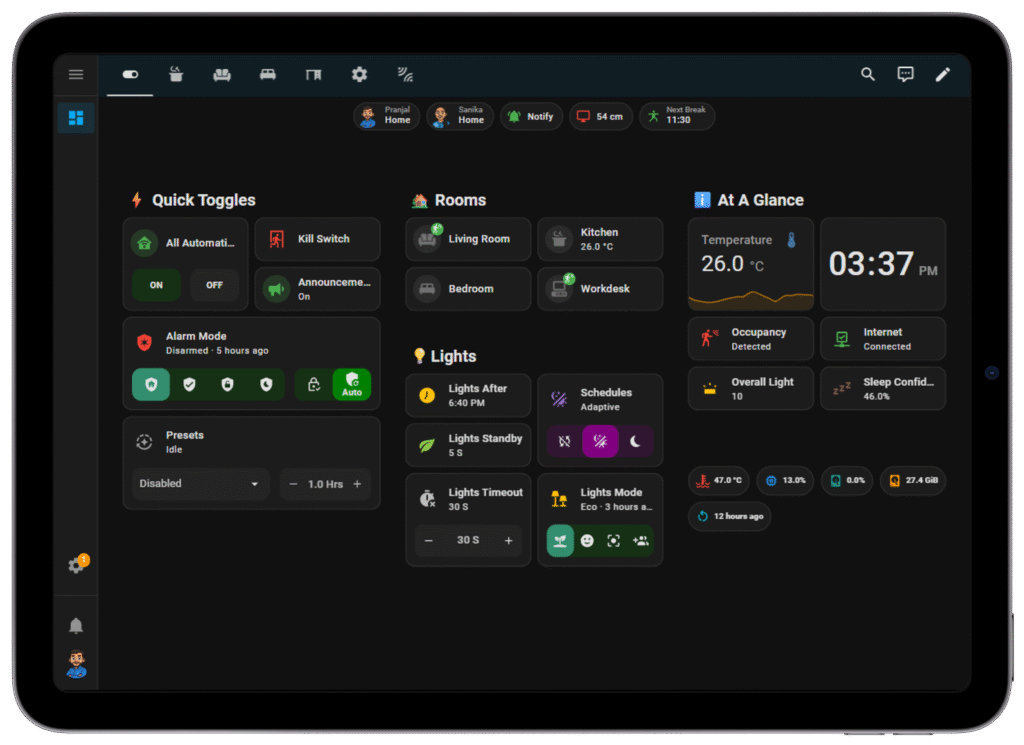Open the Disabled presets dropdown
The height and width of the screenshot is (745, 1024).
coord(200,484)
